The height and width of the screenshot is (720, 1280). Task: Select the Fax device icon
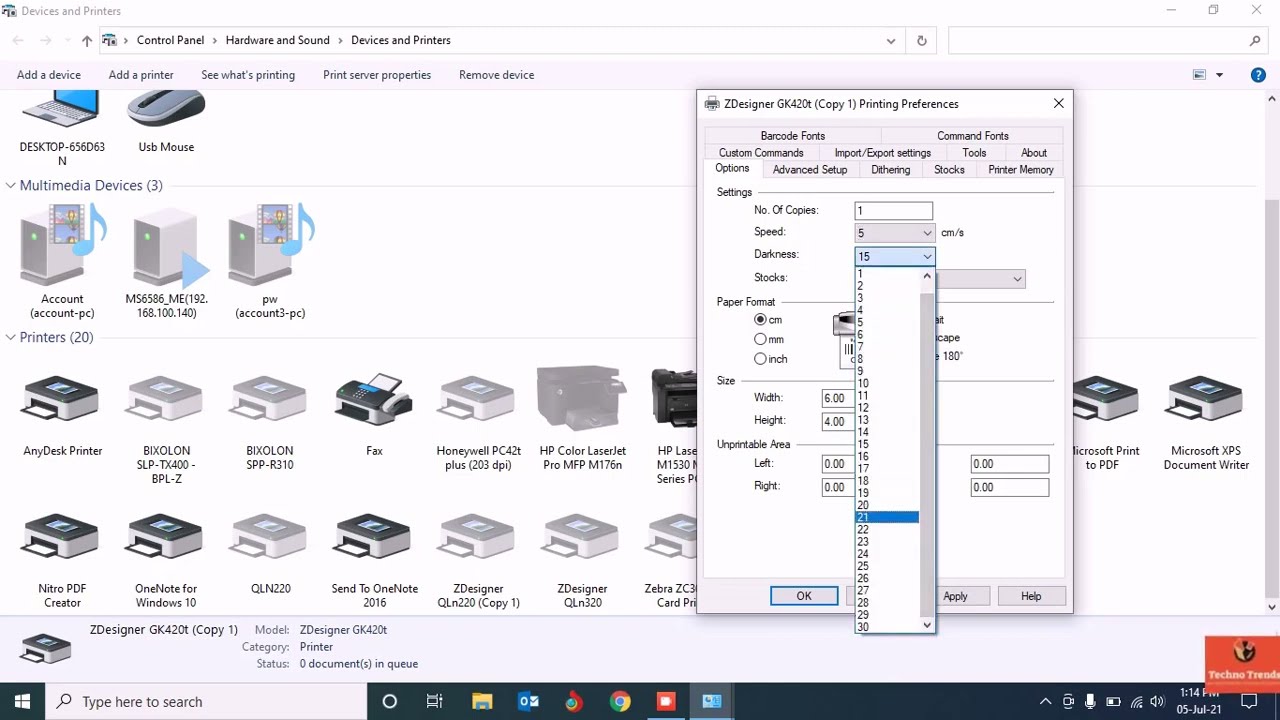pos(374,400)
